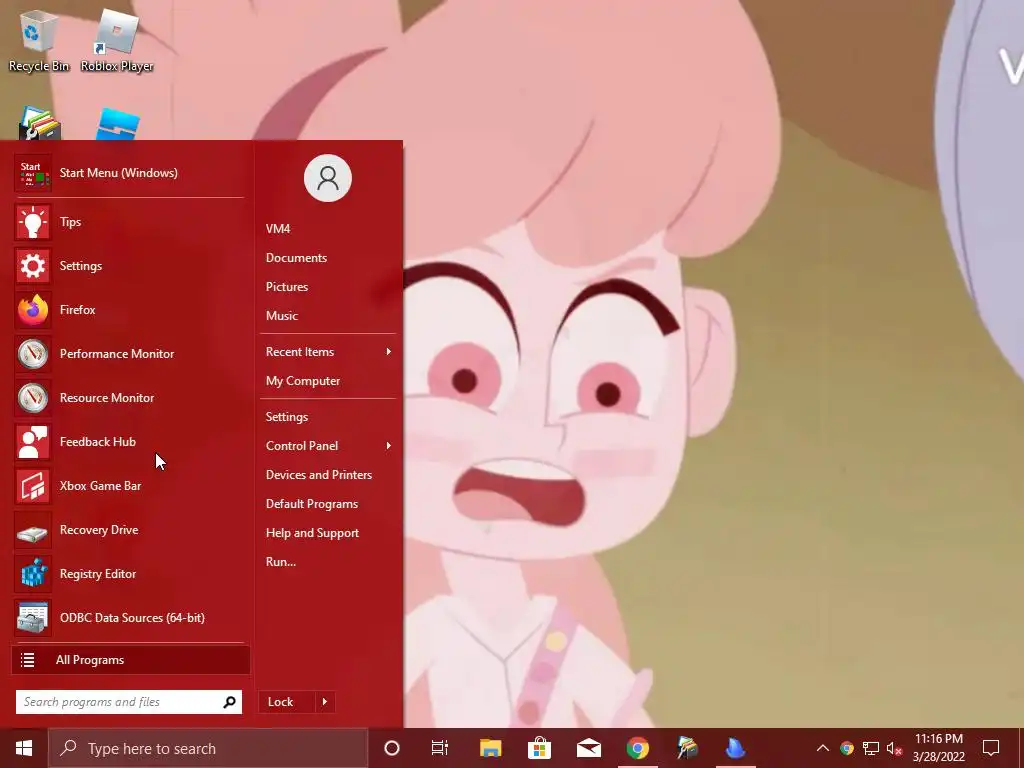
Task: Click the blue flame app on taskbar
Action: [x=736, y=748]
